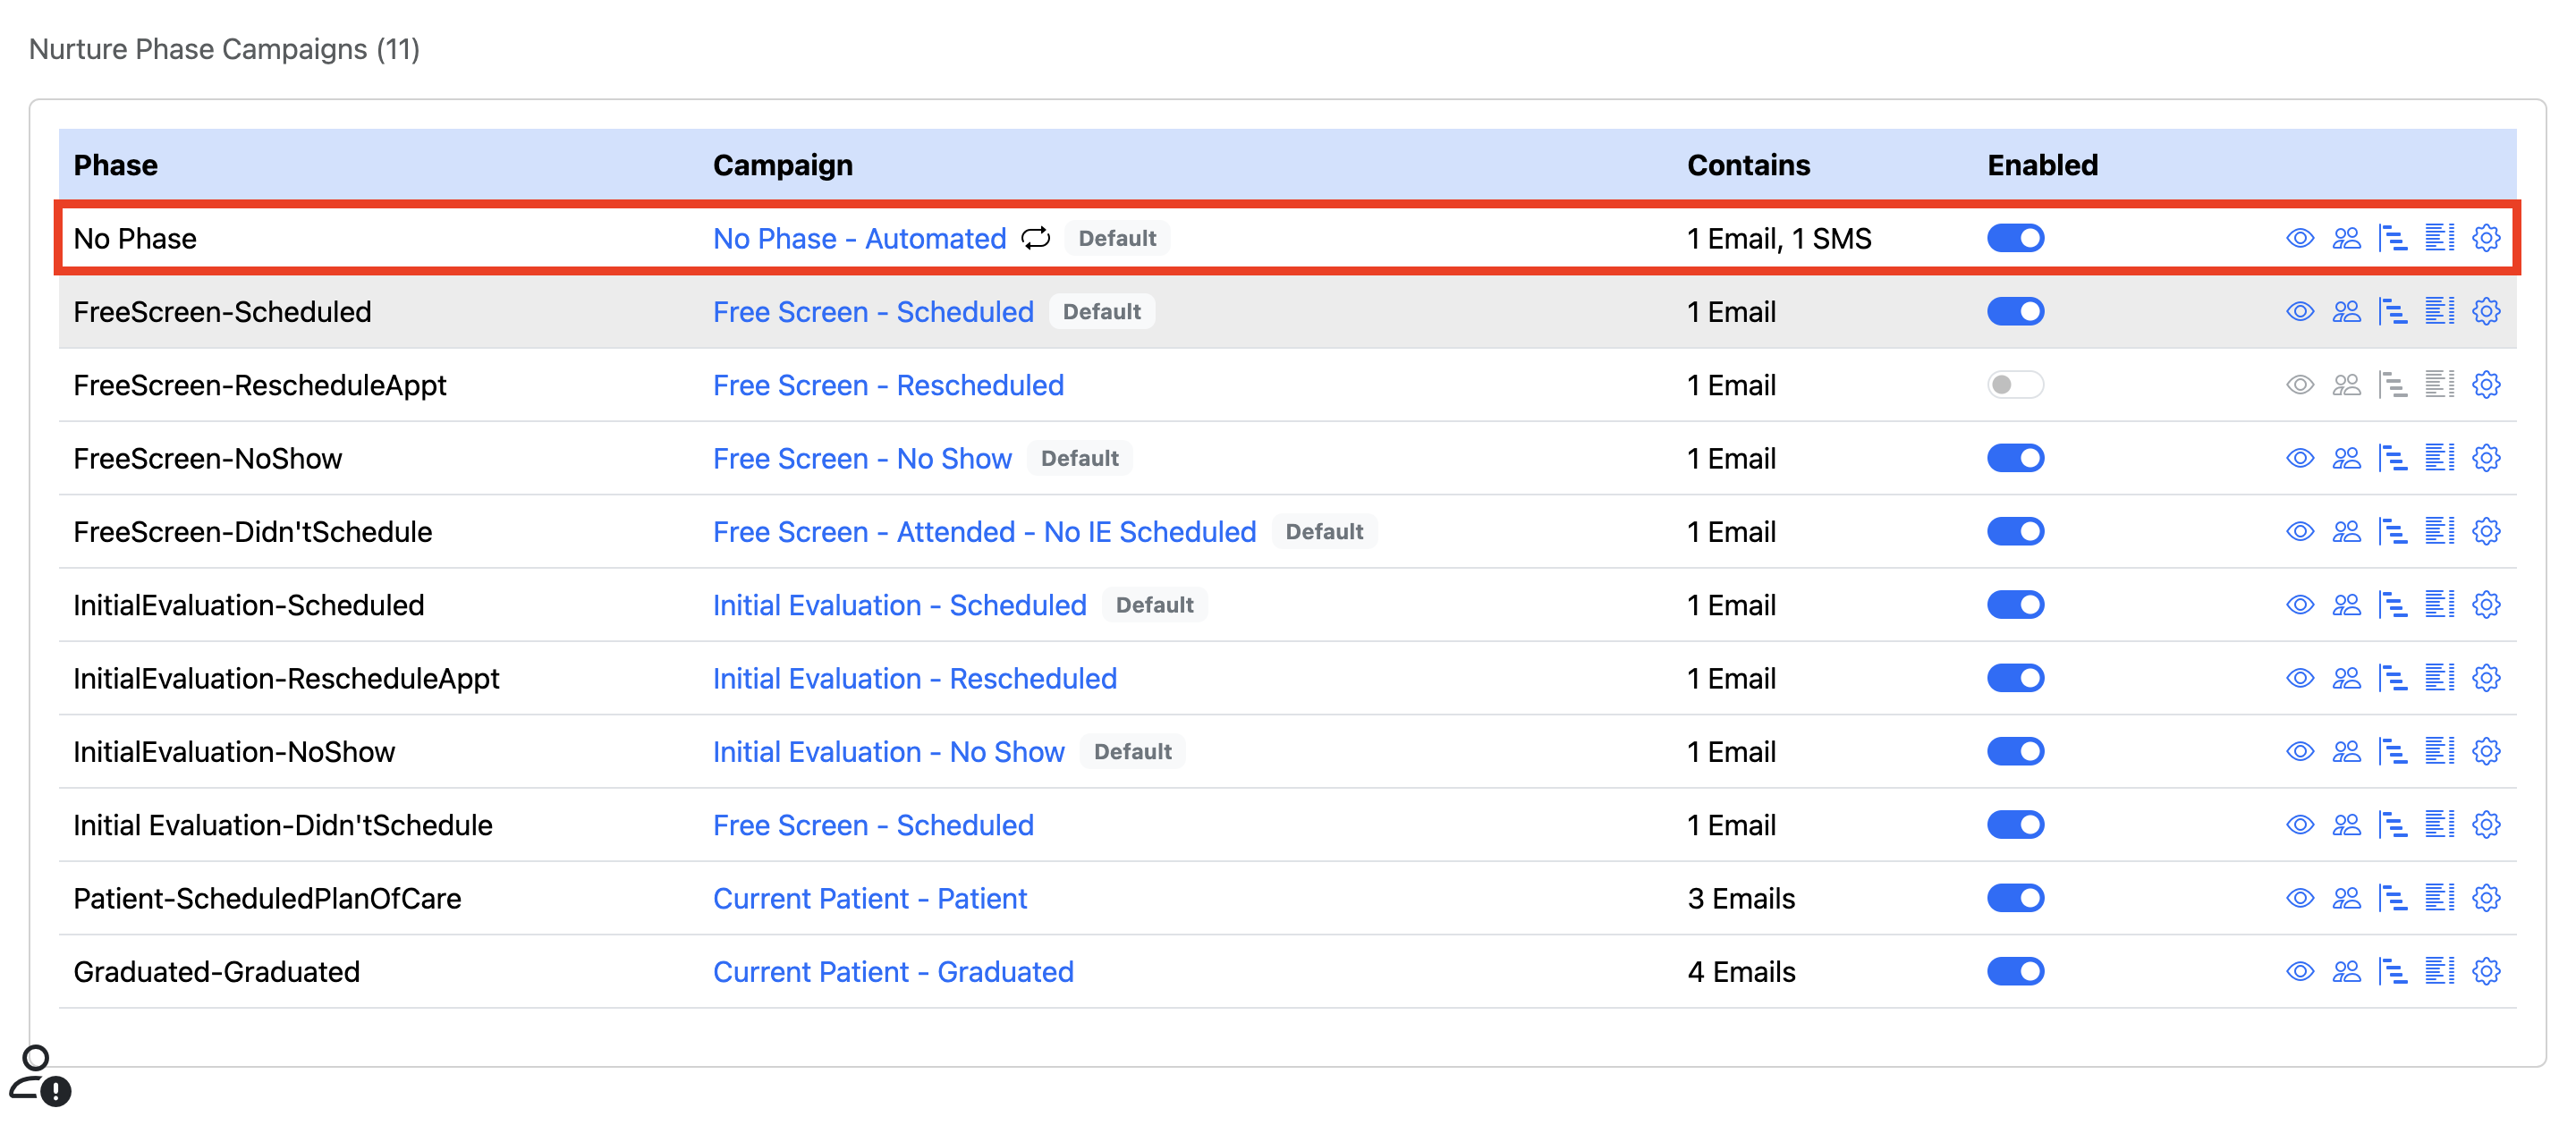2576x1125 pixels.
Task: Click user alert icon at bottom left
Action: click(40, 1076)
